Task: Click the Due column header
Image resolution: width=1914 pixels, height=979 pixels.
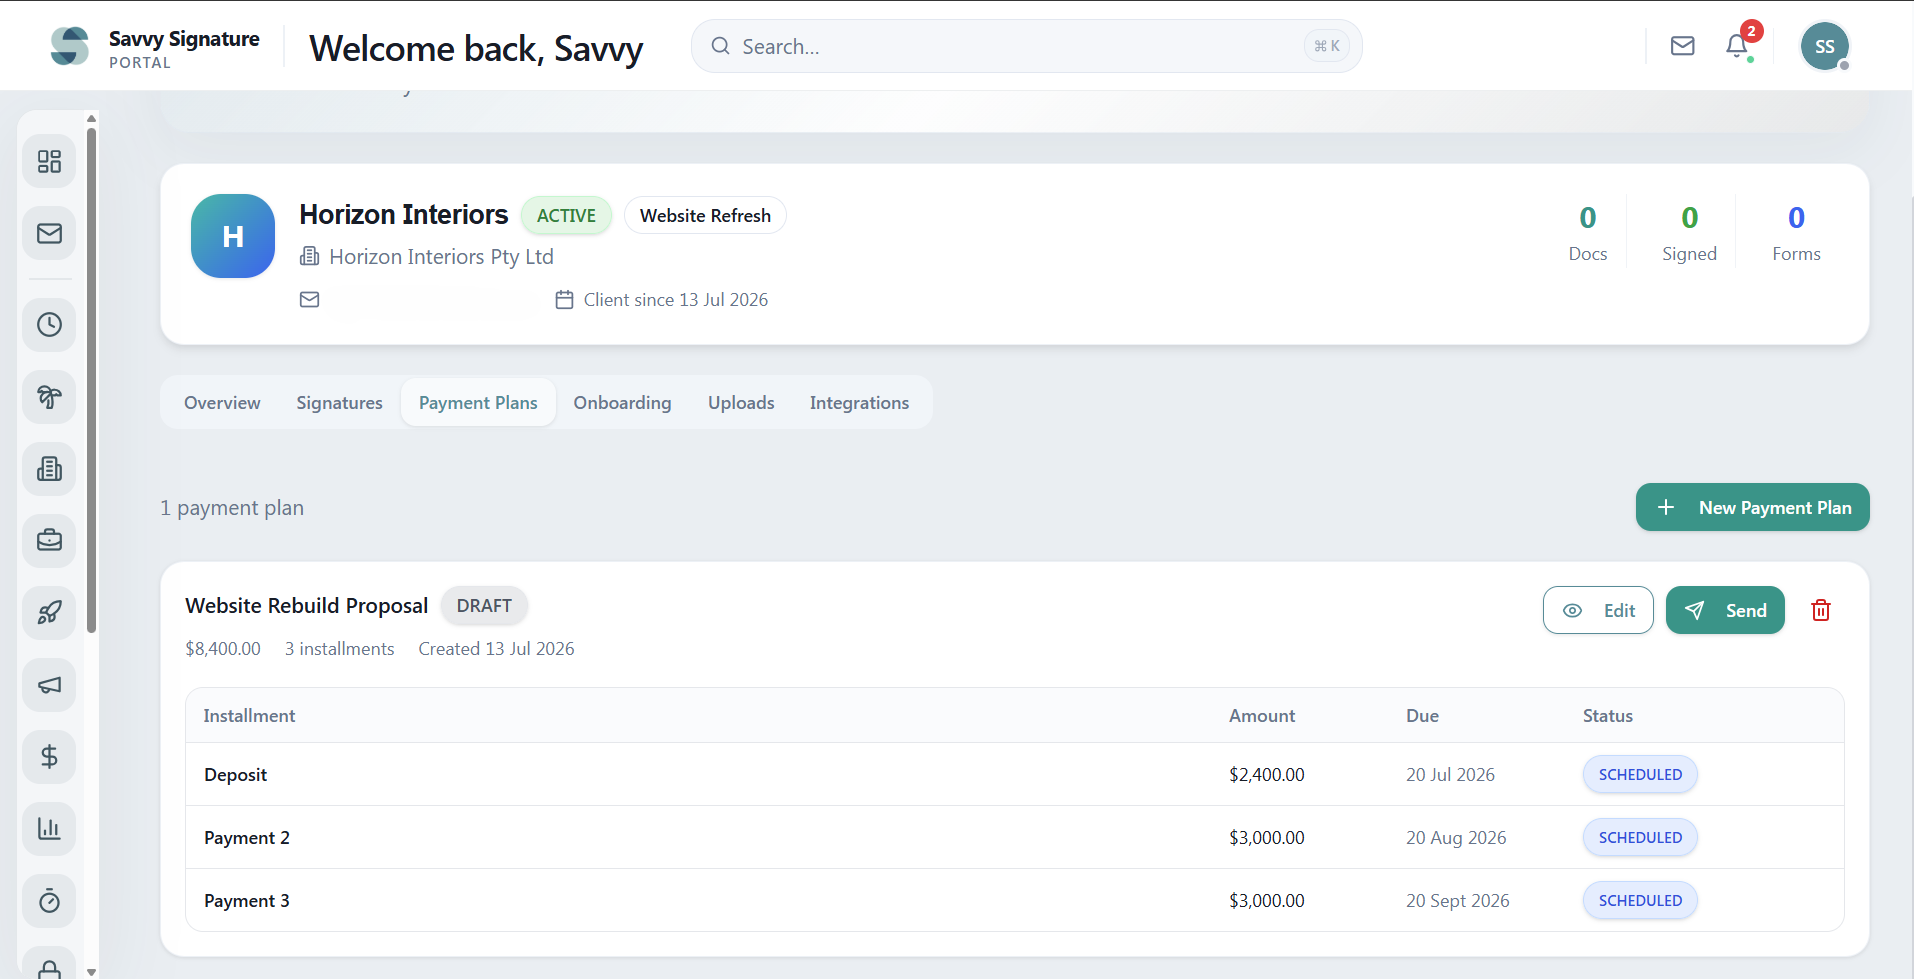Action: click(1422, 716)
